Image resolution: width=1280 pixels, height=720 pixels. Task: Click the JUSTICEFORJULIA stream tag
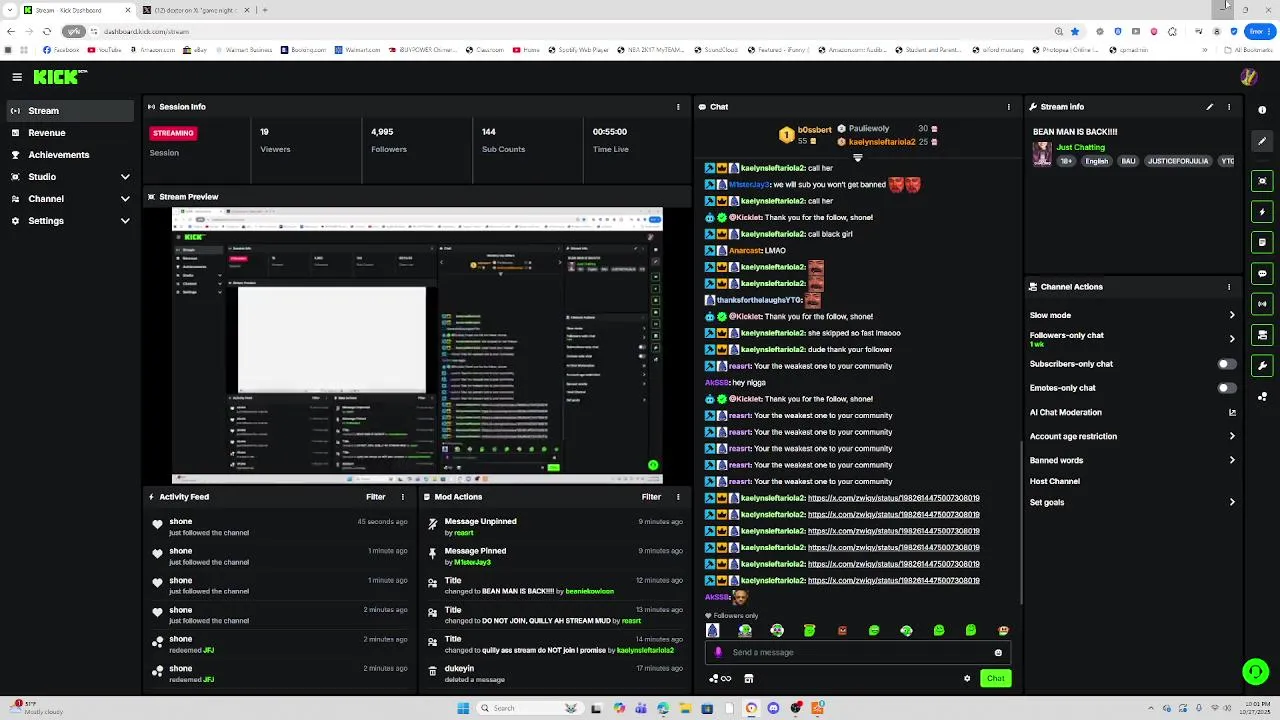click(x=1178, y=161)
